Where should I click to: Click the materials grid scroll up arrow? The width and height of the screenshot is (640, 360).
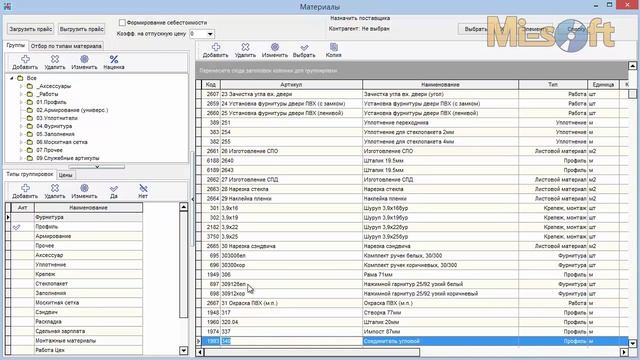tap(632, 66)
